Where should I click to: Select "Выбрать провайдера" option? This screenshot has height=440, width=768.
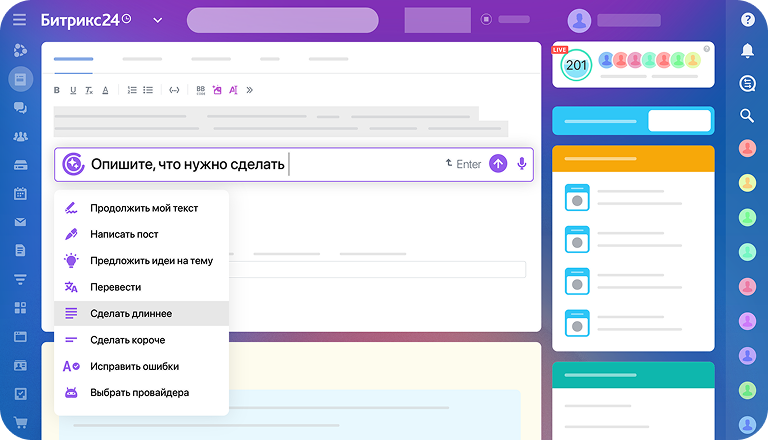point(139,393)
